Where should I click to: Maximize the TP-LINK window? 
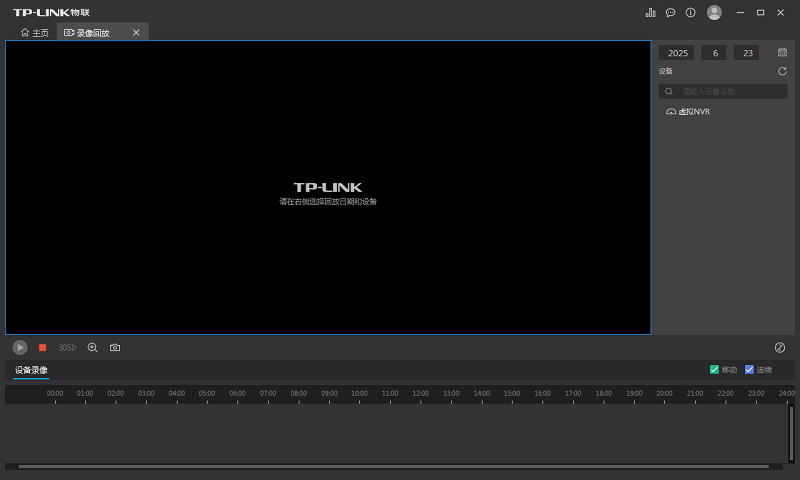point(760,13)
